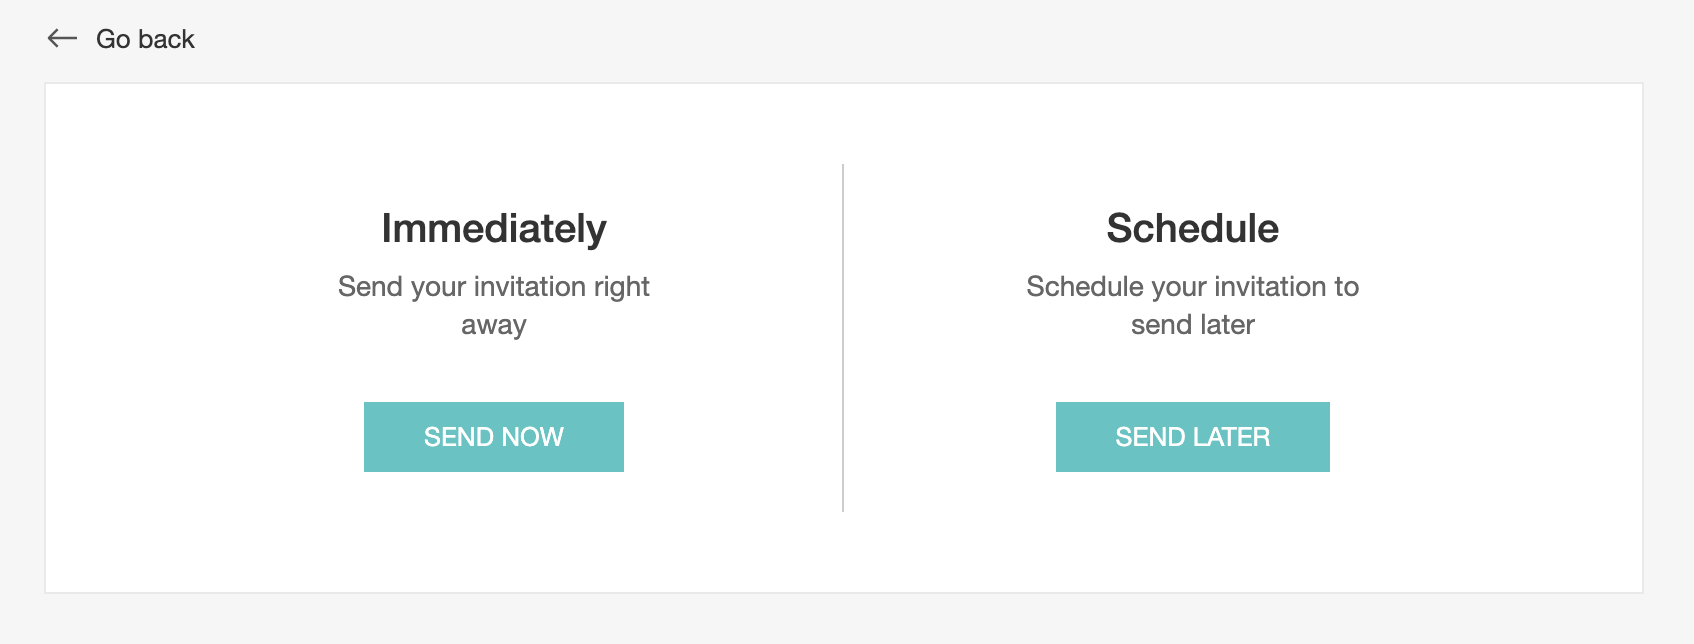Click the Go back link text
Viewport: 1694px width, 644px height.
tap(145, 39)
